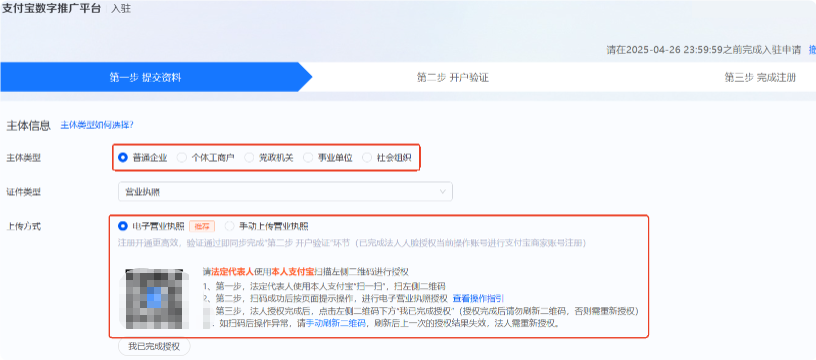
Task: Click the 第三步 完成注册 step
Action: click(x=760, y=78)
